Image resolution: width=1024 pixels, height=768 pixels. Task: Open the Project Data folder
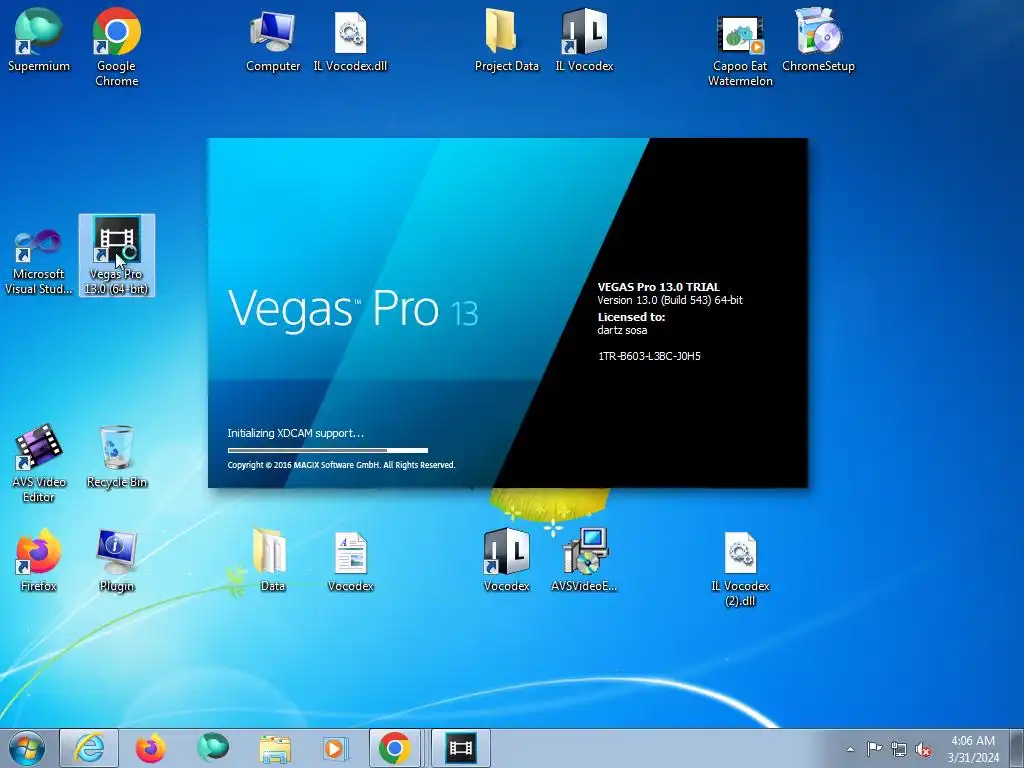[x=506, y=40]
